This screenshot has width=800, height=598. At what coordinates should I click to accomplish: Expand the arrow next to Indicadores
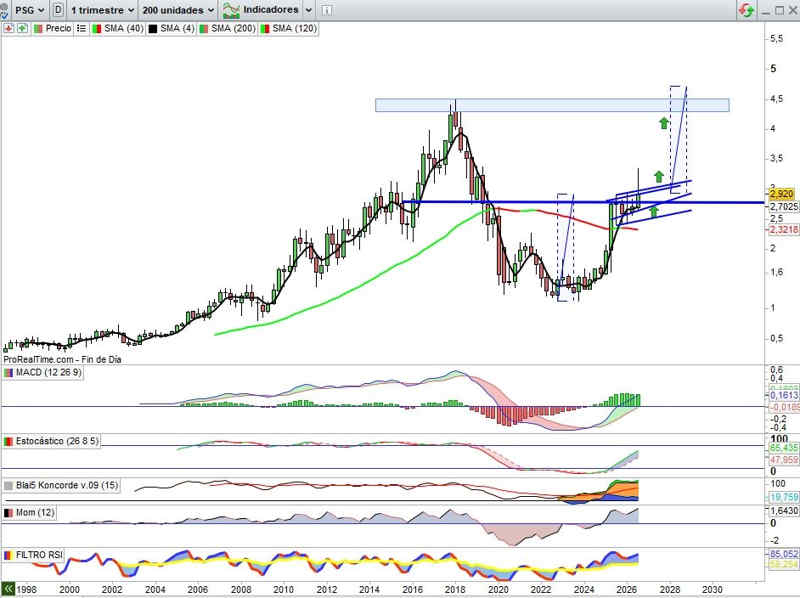(x=309, y=10)
